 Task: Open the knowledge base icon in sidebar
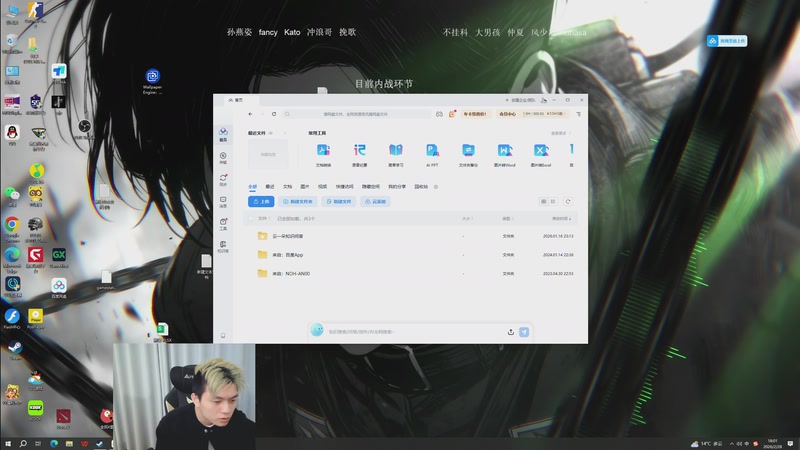point(223,246)
